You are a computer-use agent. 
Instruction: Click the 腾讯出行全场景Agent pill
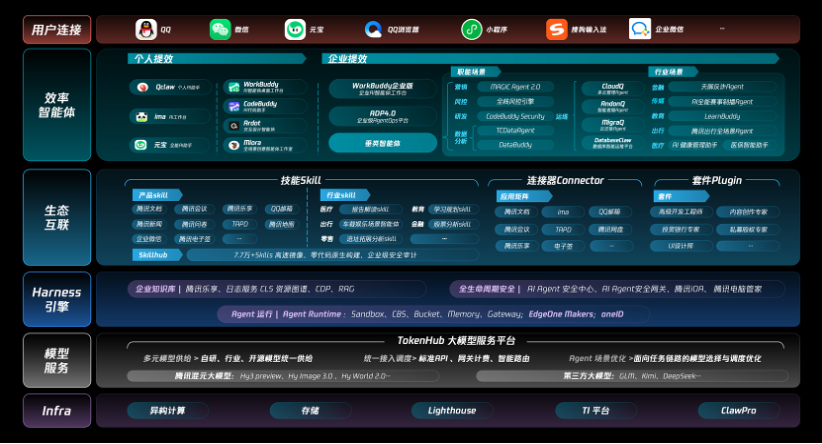722,131
